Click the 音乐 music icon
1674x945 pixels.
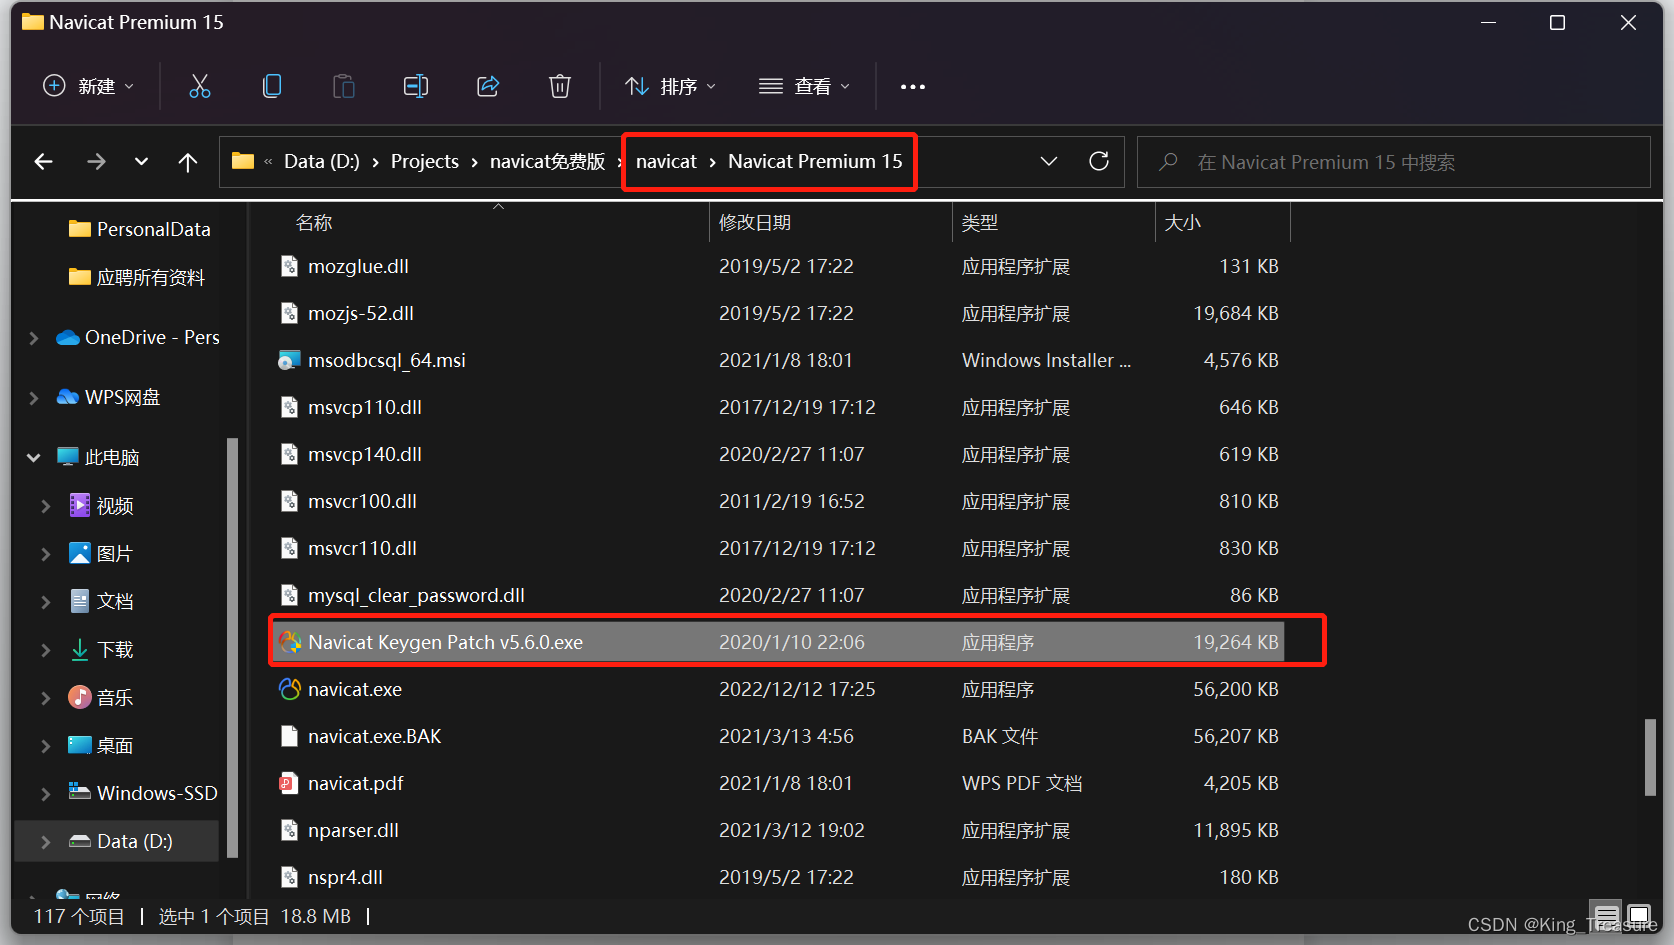(x=79, y=697)
